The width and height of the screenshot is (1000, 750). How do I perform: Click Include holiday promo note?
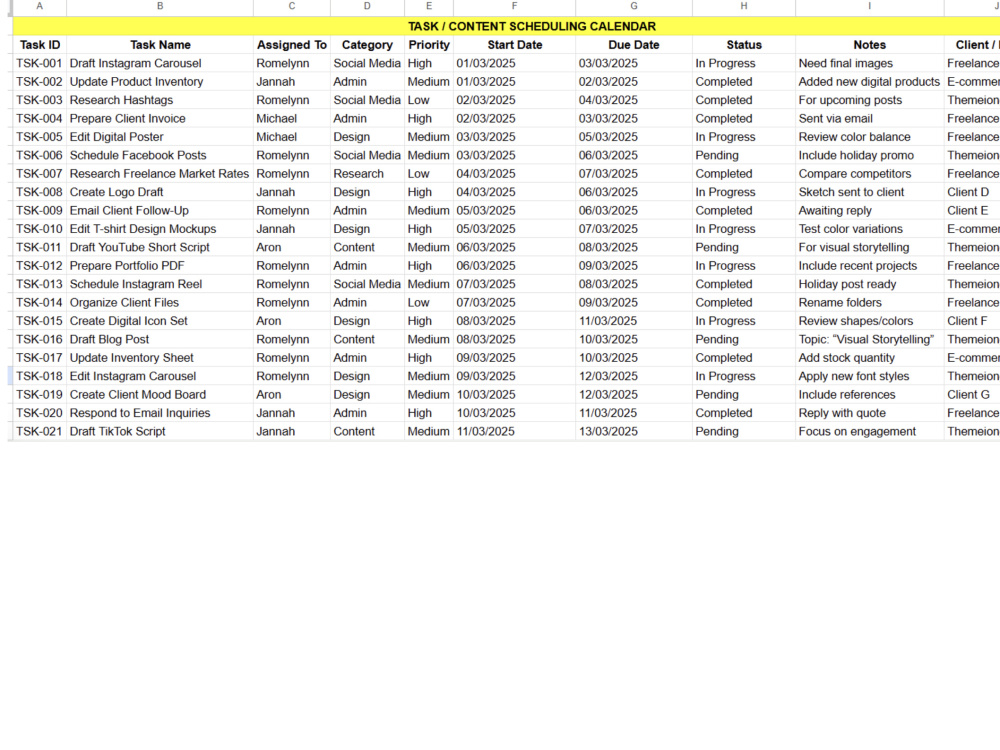869,155
